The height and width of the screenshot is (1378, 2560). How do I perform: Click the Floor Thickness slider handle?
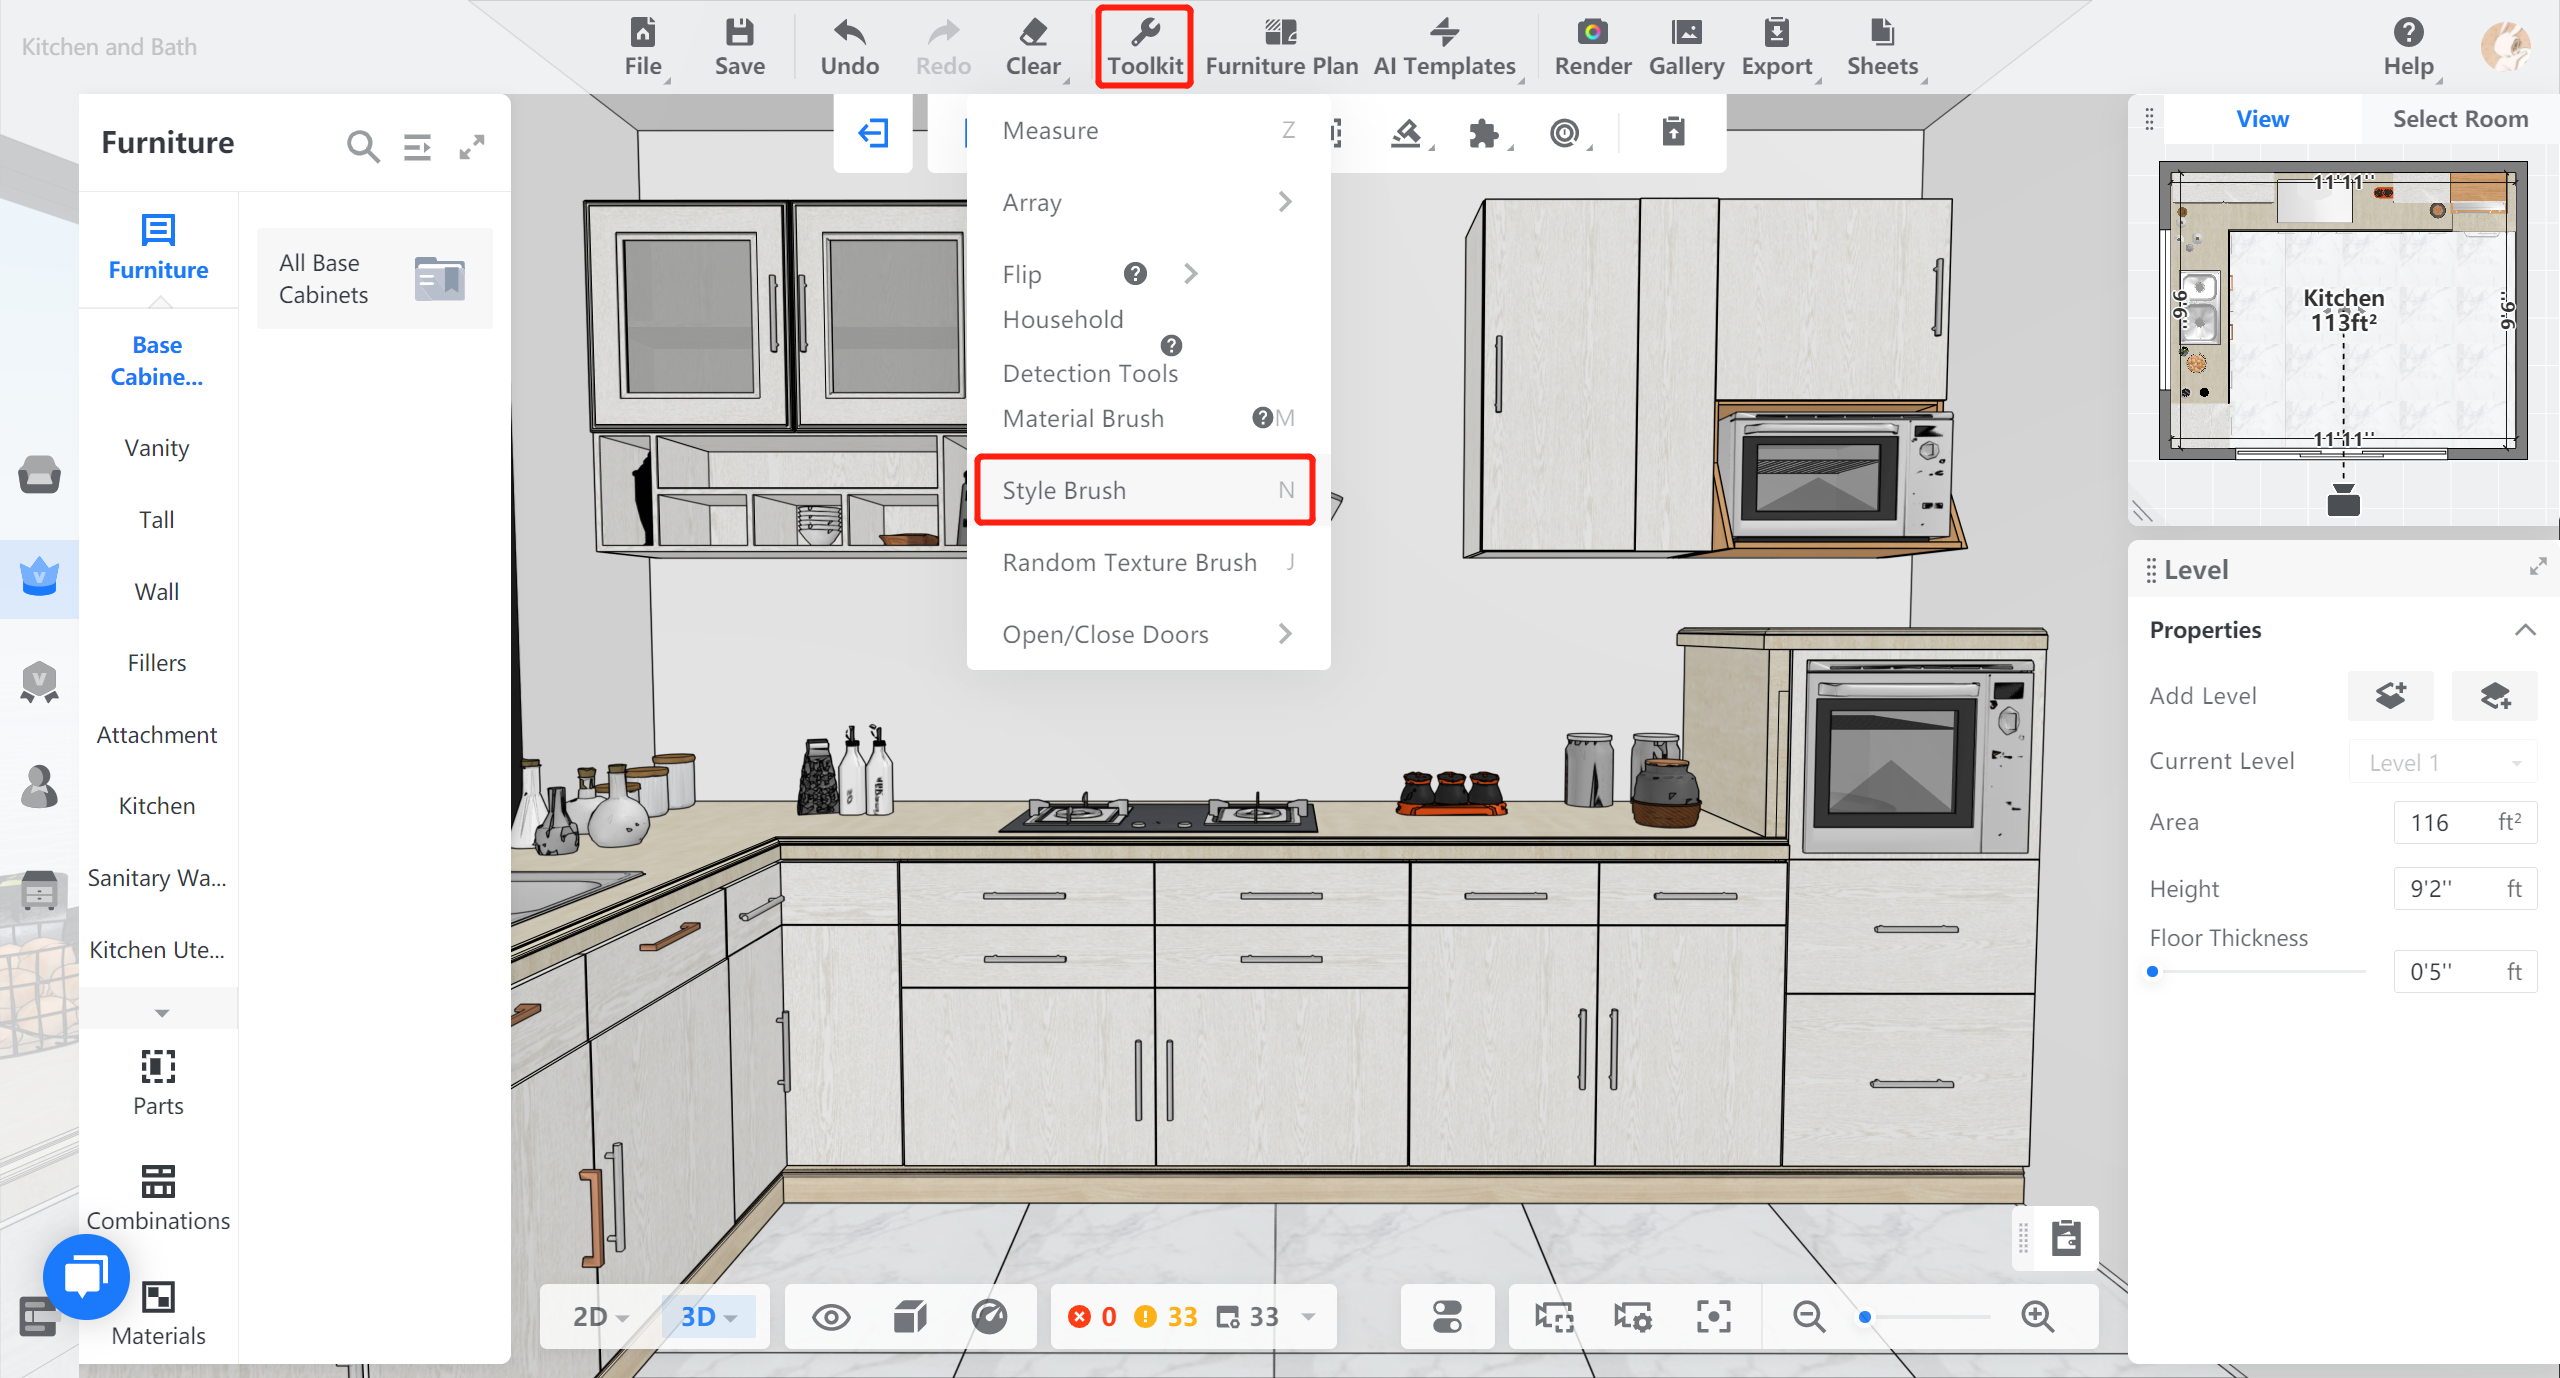2153,971
